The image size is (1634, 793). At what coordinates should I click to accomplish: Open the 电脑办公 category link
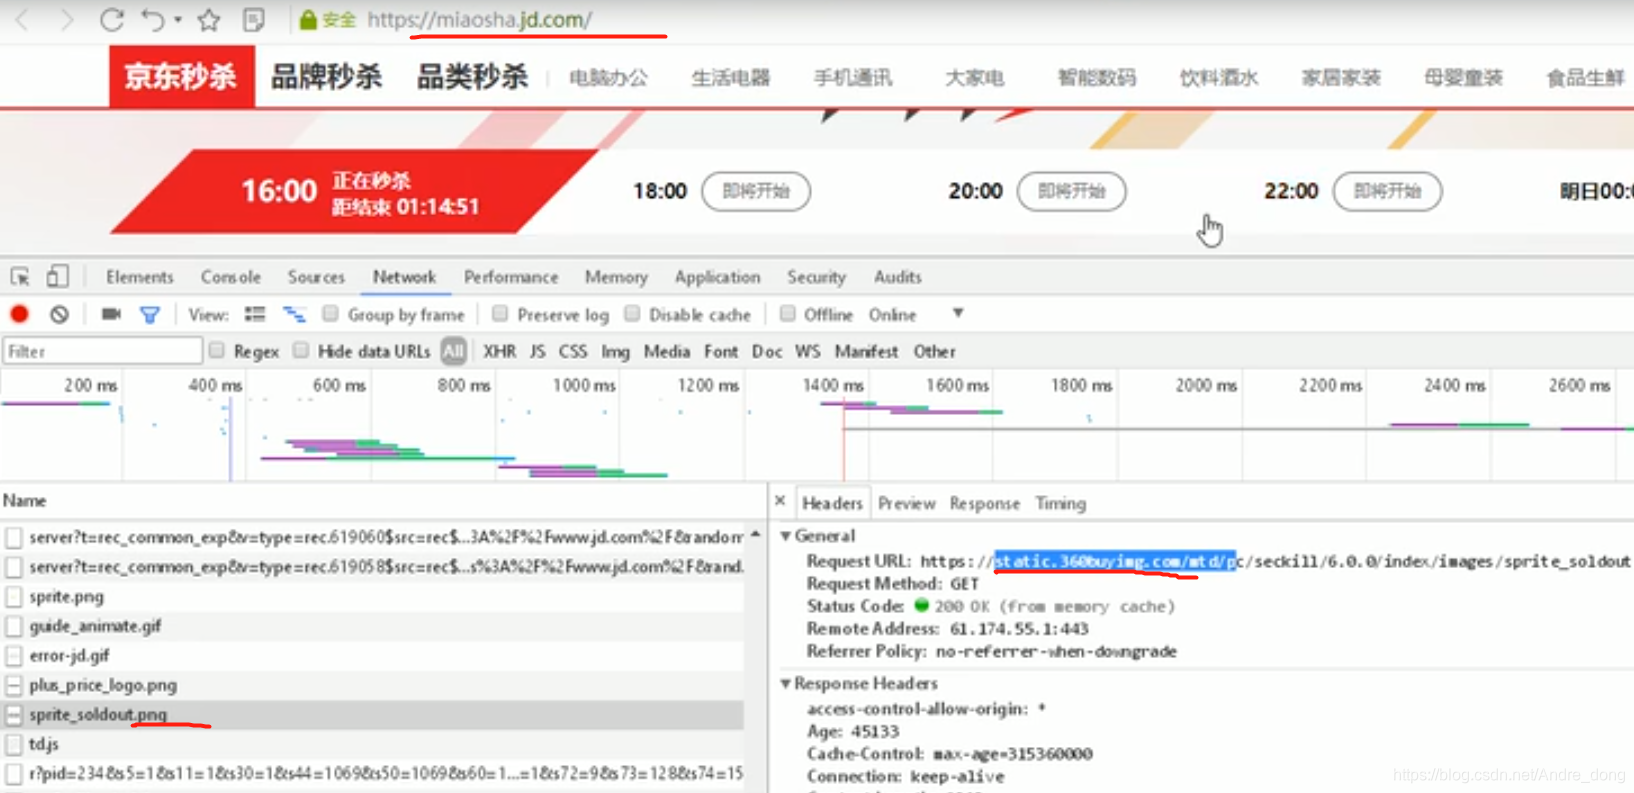tap(608, 78)
